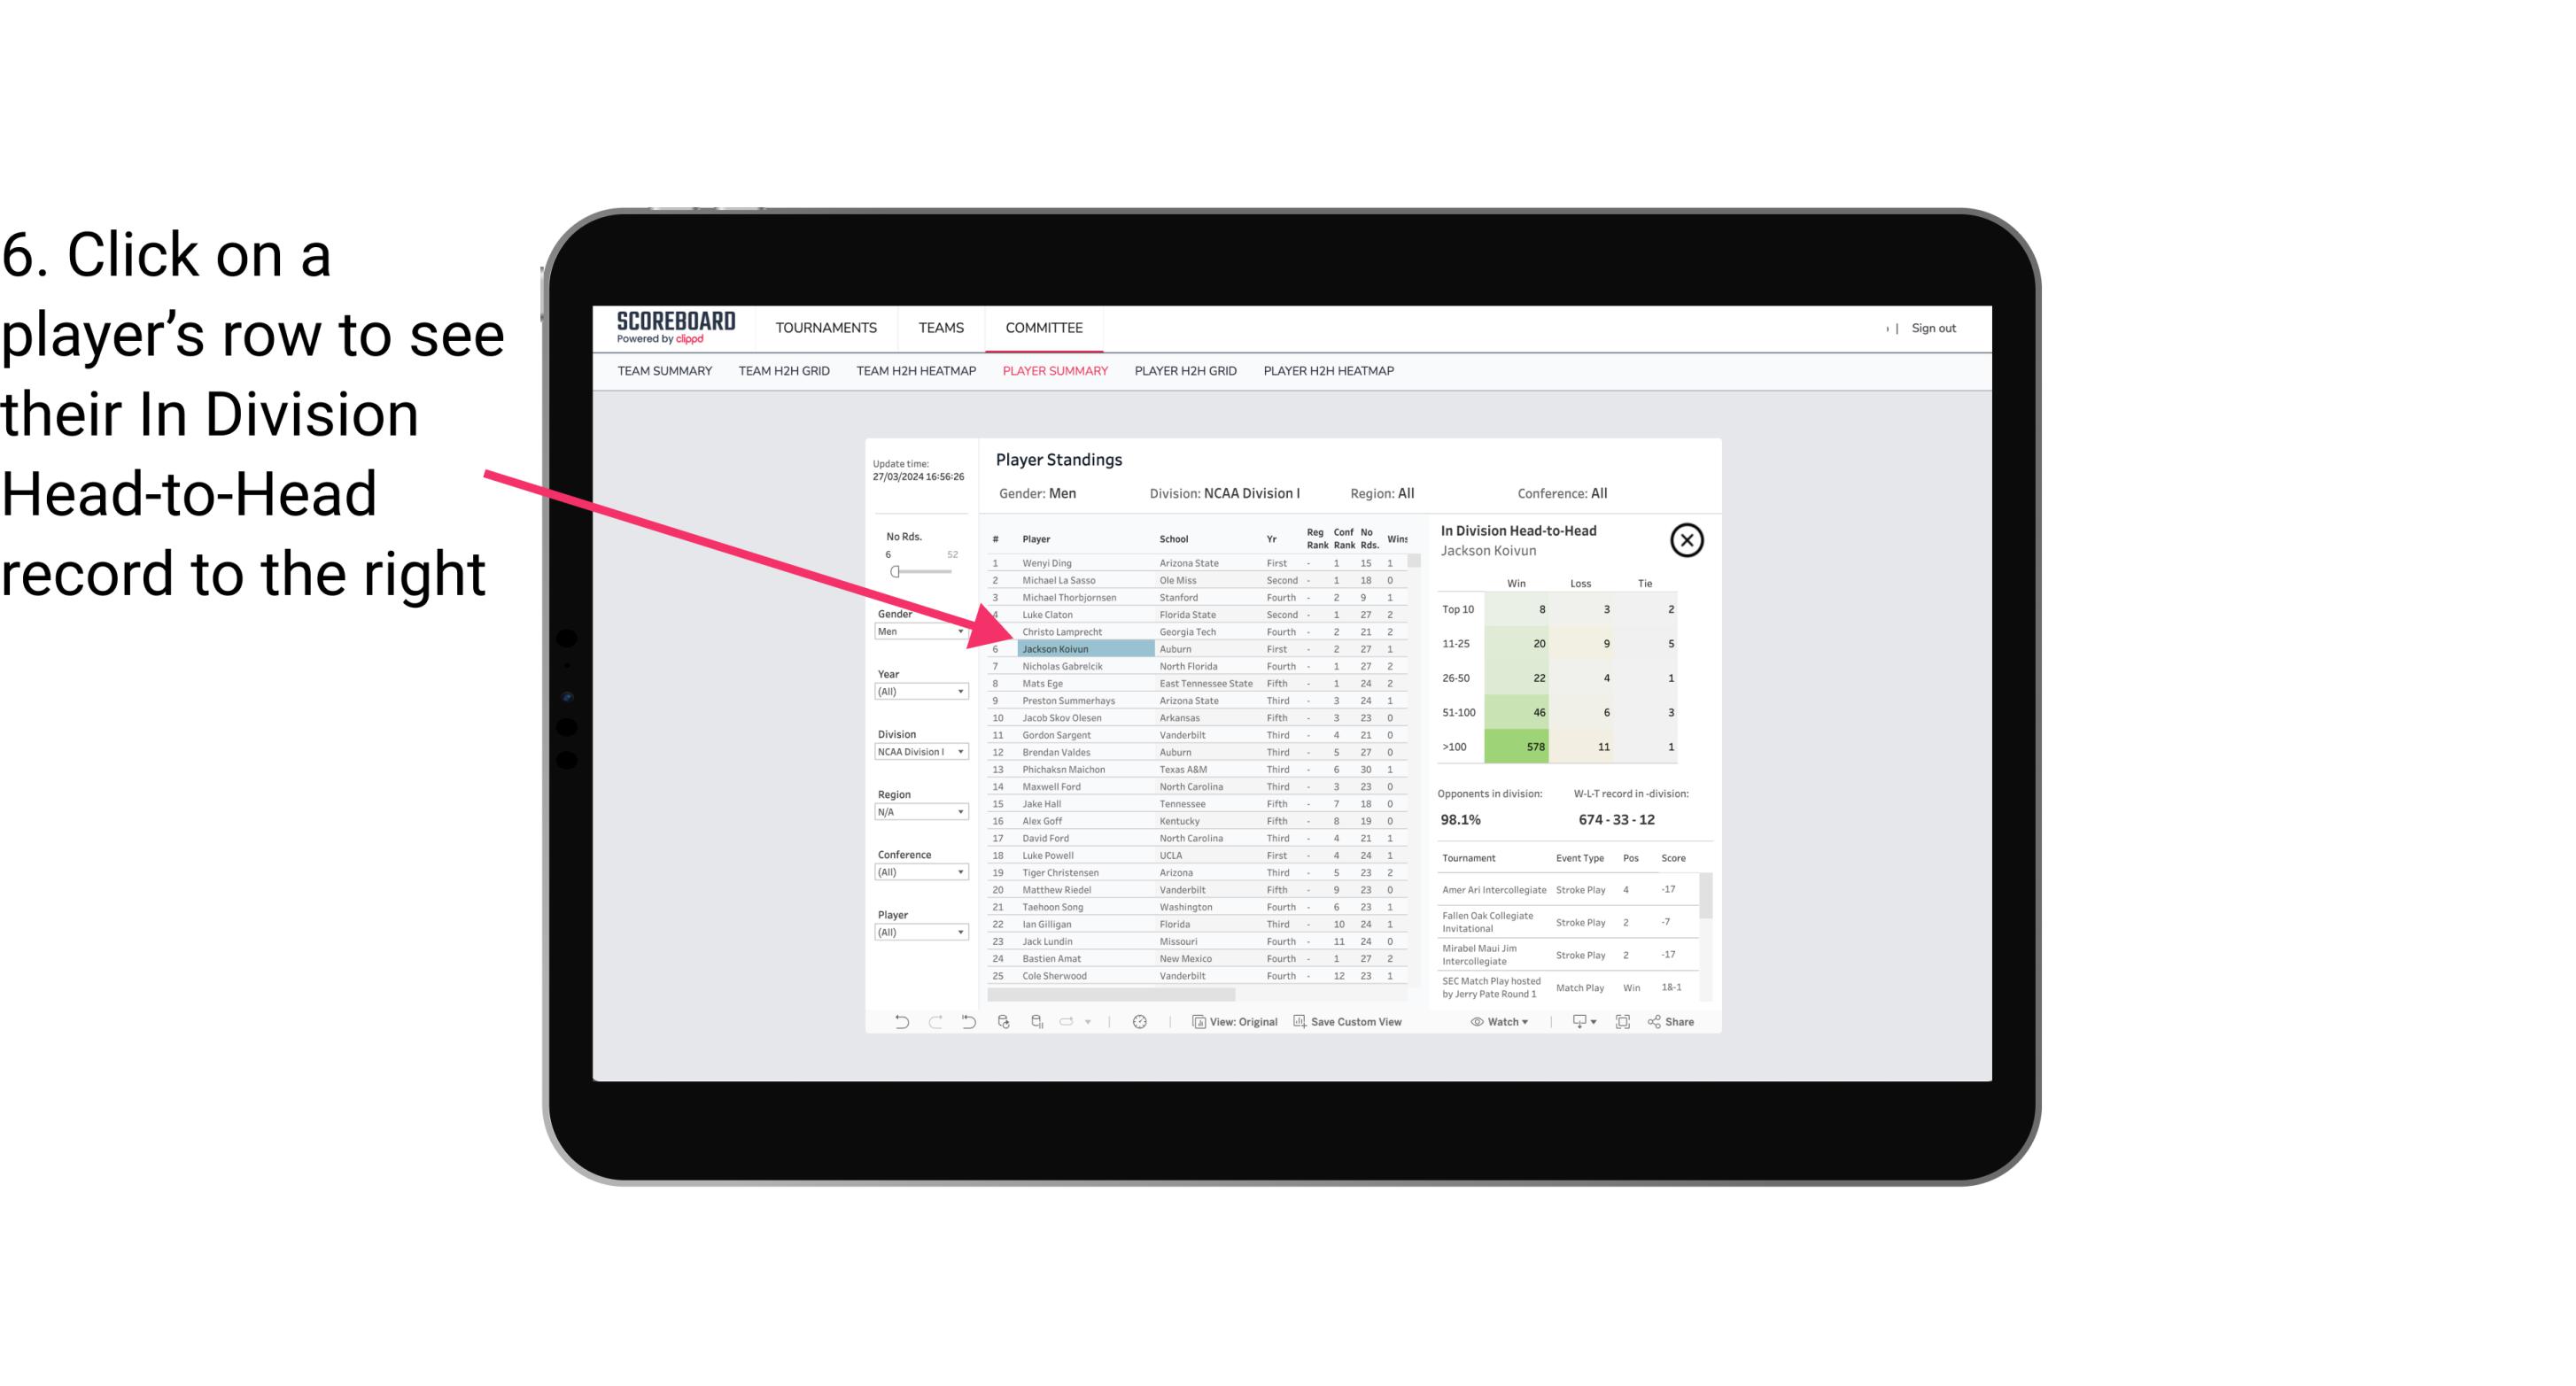Select Jackson Koivun player row
Image resolution: width=2576 pixels, height=1386 pixels.
pos(1191,648)
